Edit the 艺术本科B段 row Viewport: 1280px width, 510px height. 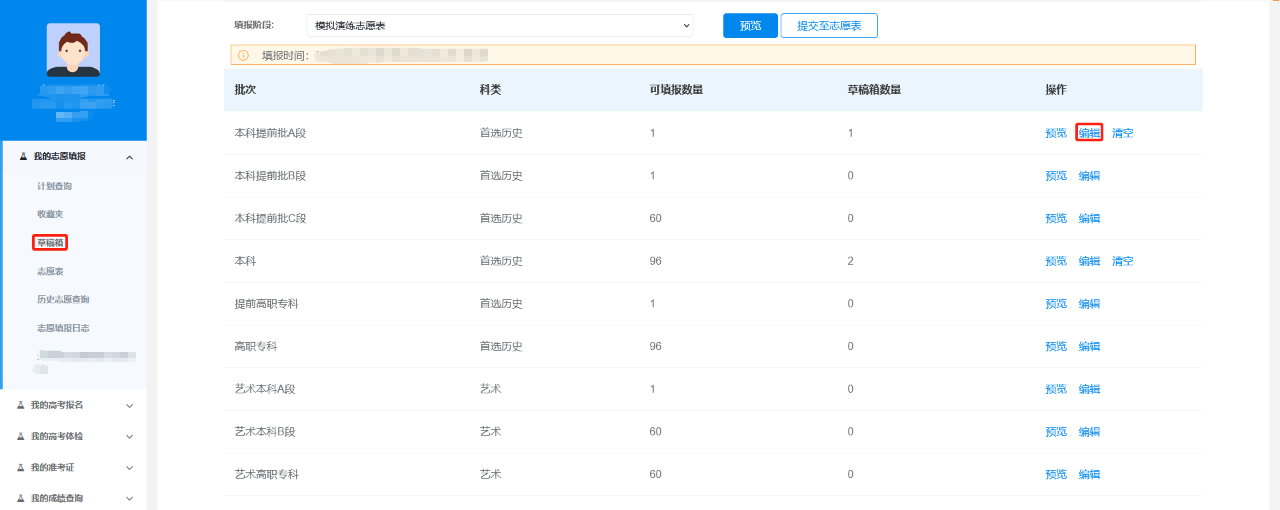1089,432
